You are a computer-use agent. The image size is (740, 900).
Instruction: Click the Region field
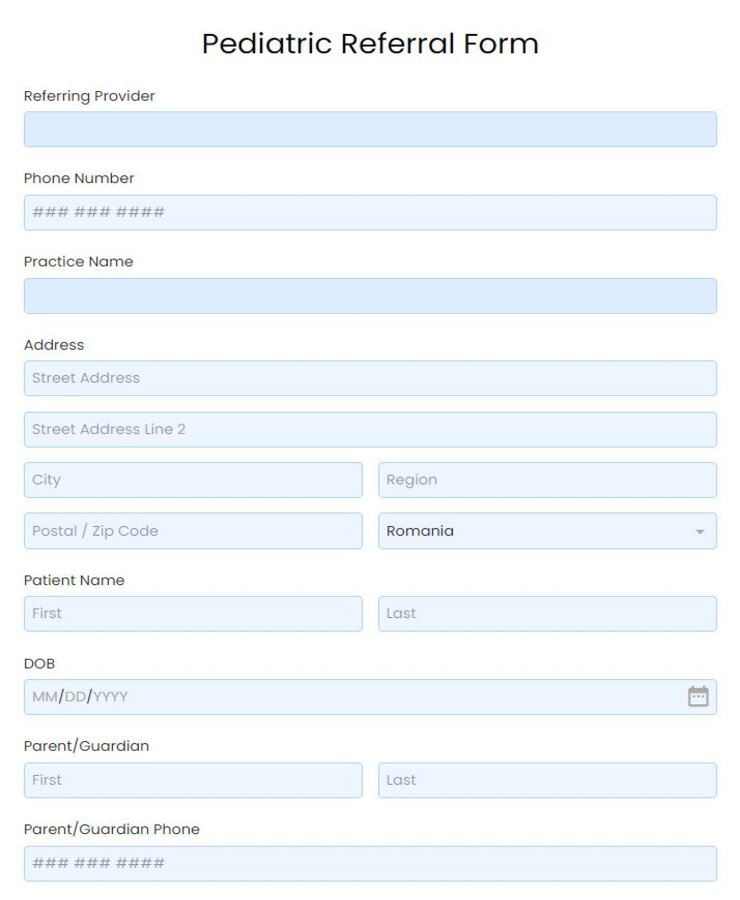[x=546, y=480]
